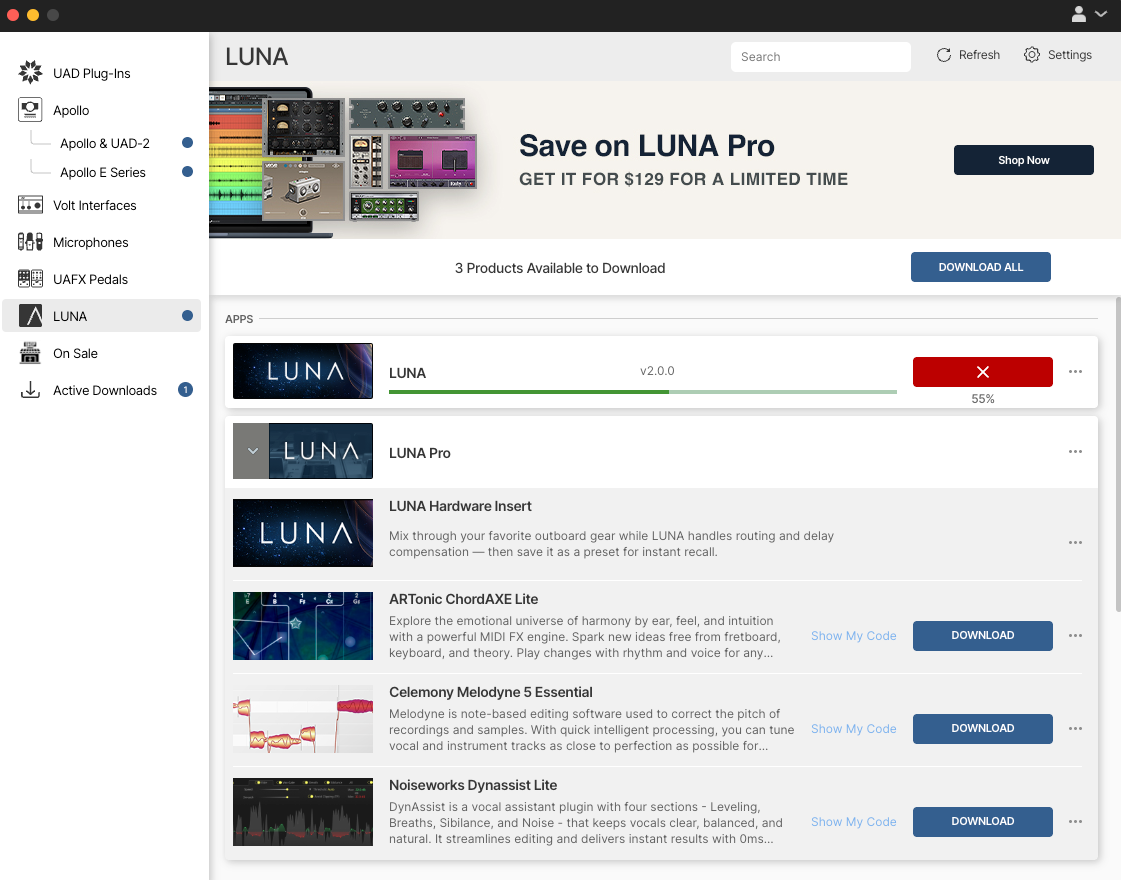Click the LUNA download progress bar
Image resolution: width=1121 pixels, height=880 pixels.
point(643,392)
